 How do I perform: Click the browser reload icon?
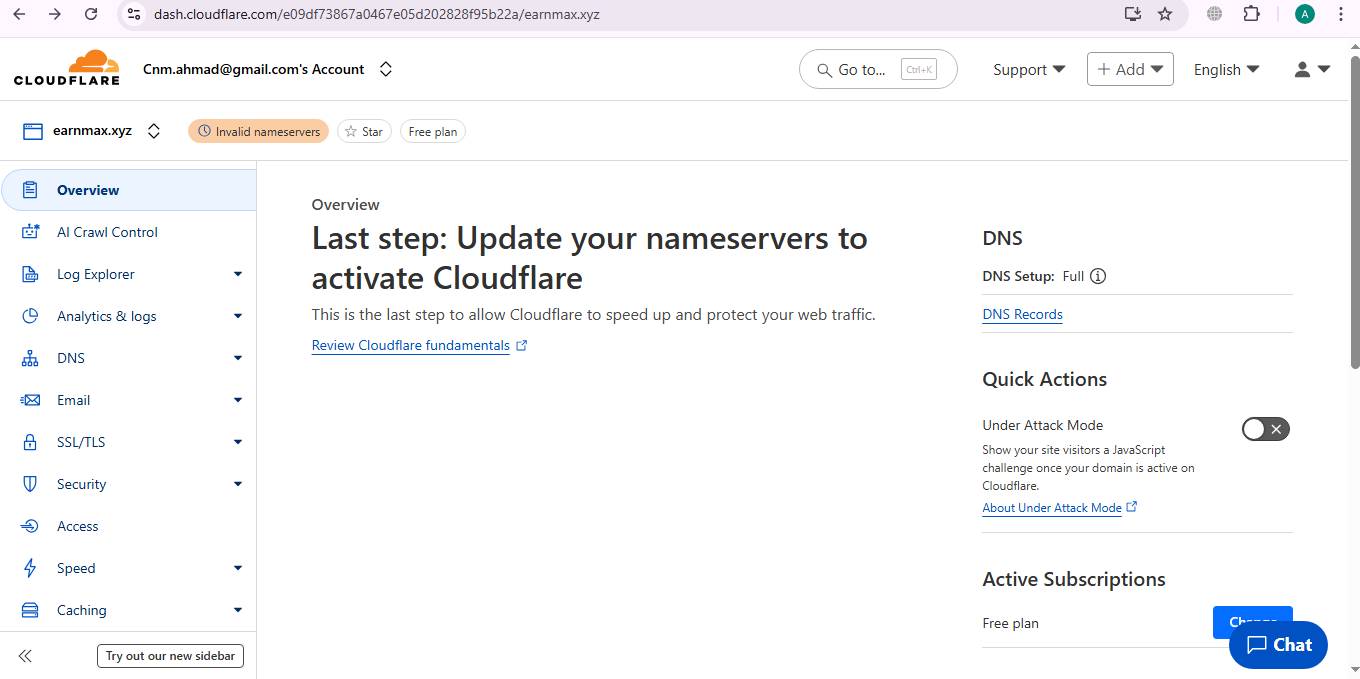pyautogui.click(x=91, y=14)
